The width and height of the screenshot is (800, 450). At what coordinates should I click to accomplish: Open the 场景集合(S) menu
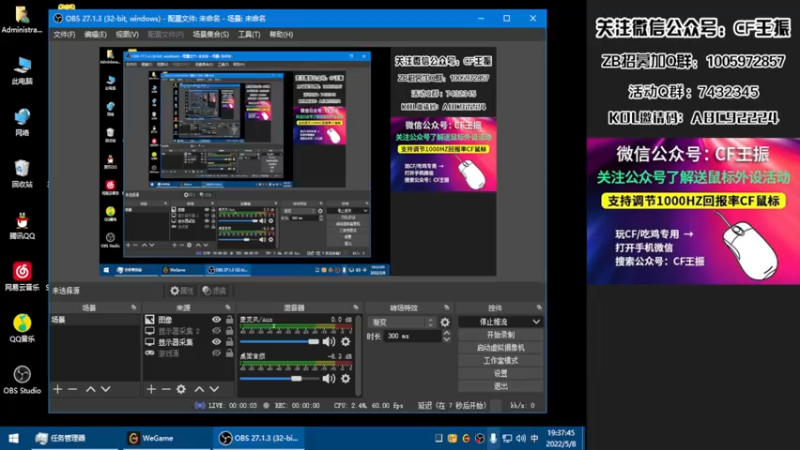coord(211,34)
